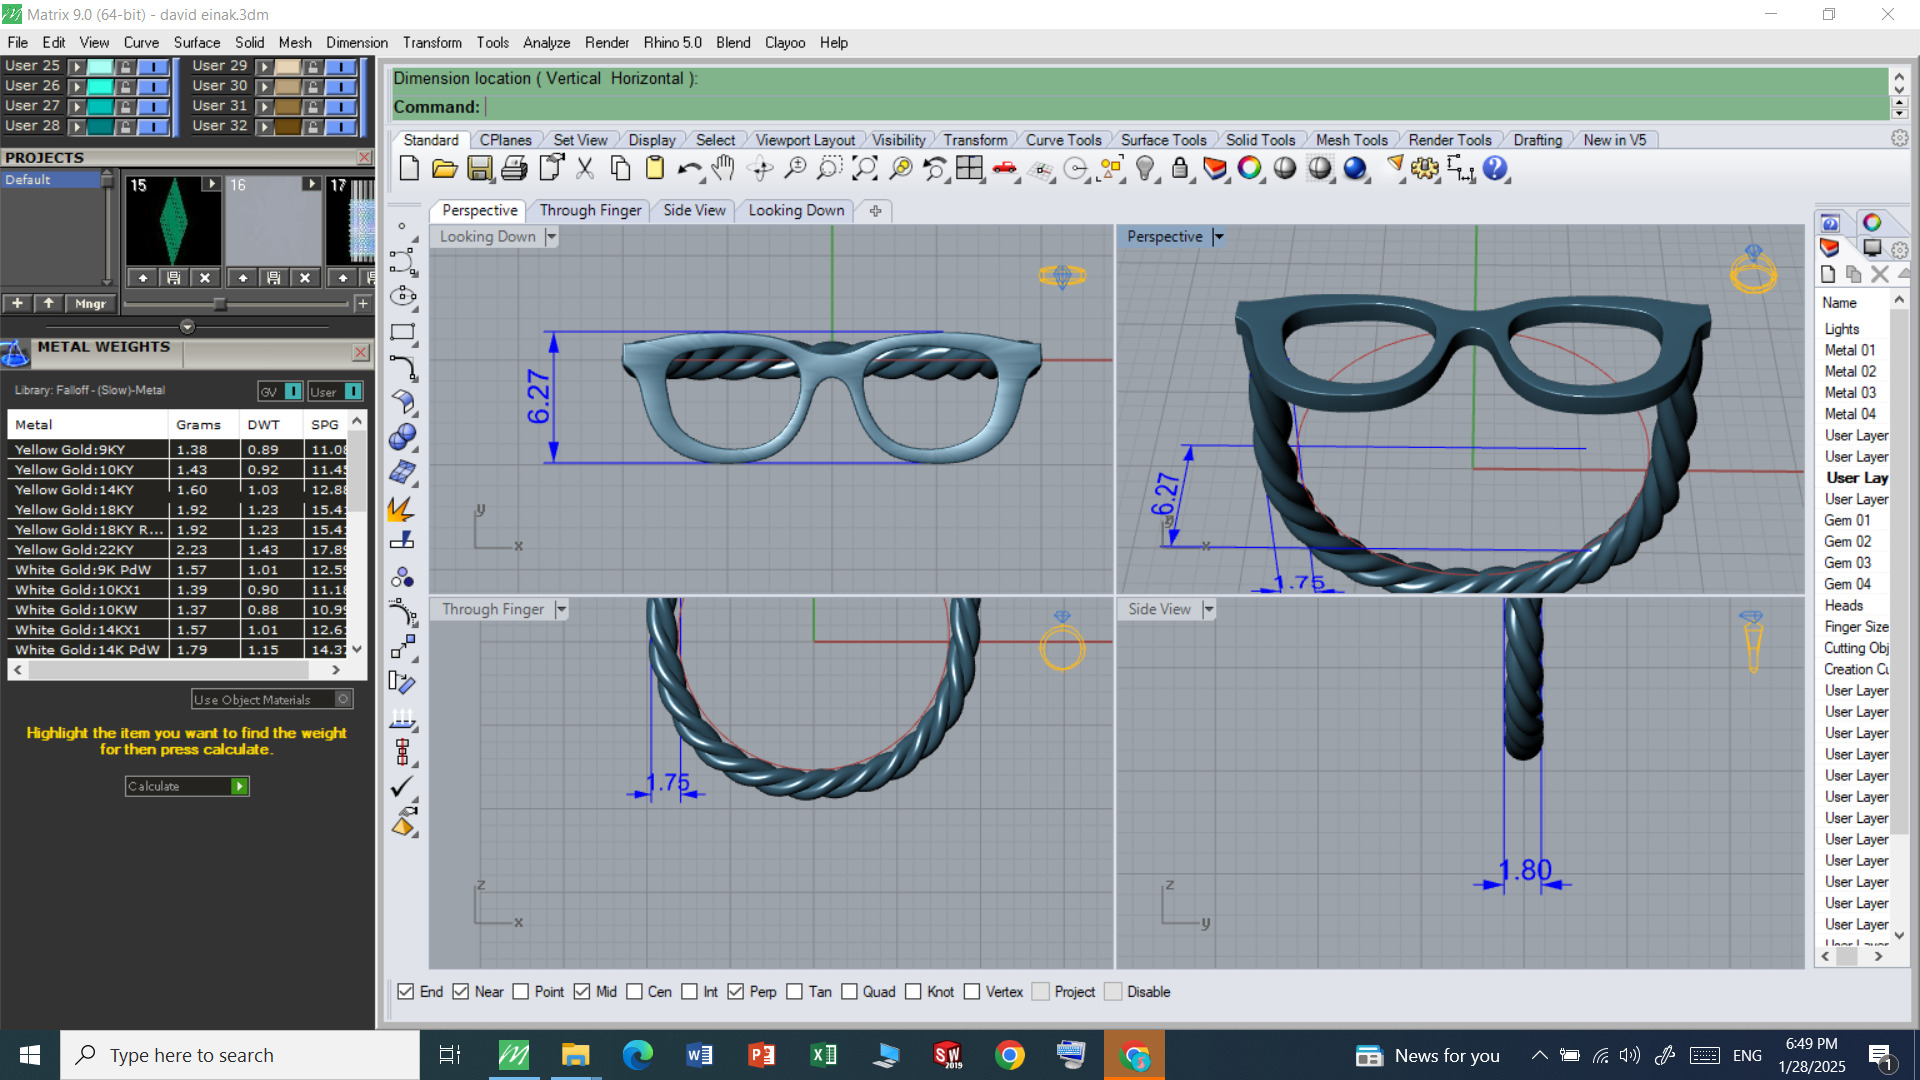Expand project thumbnail 16 options arrow

pyautogui.click(x=311, y=184)
